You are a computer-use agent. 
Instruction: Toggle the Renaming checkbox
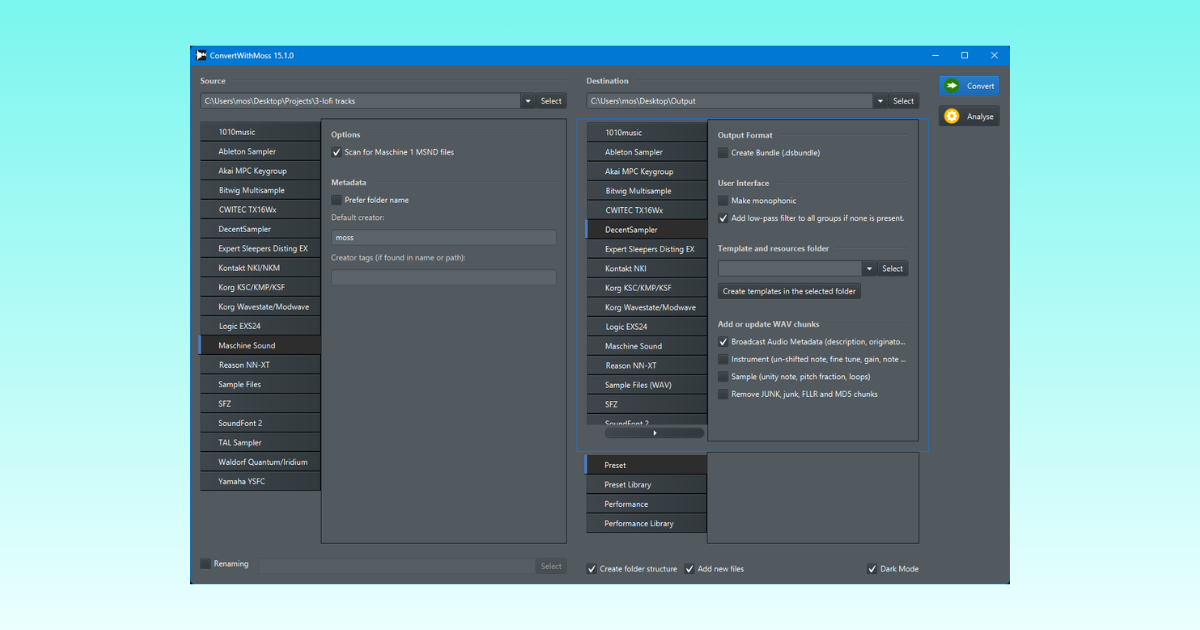[206, 564]
